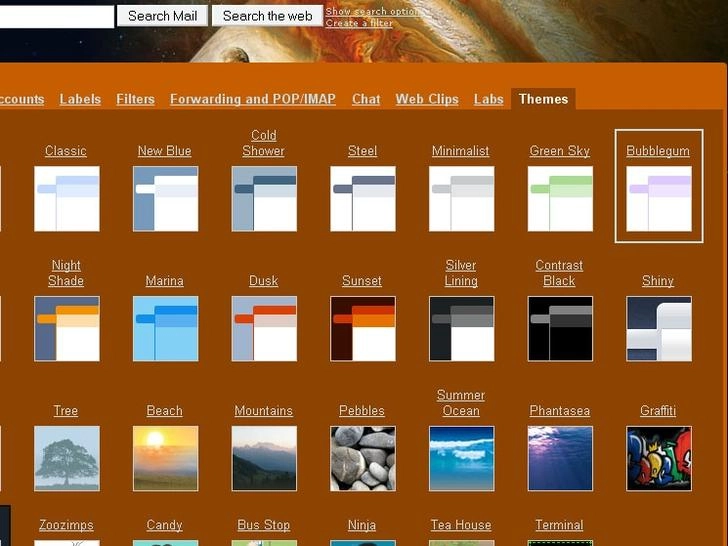
Task: Choose the Phantasea underwater image
Action: click(x=560, y=459)
